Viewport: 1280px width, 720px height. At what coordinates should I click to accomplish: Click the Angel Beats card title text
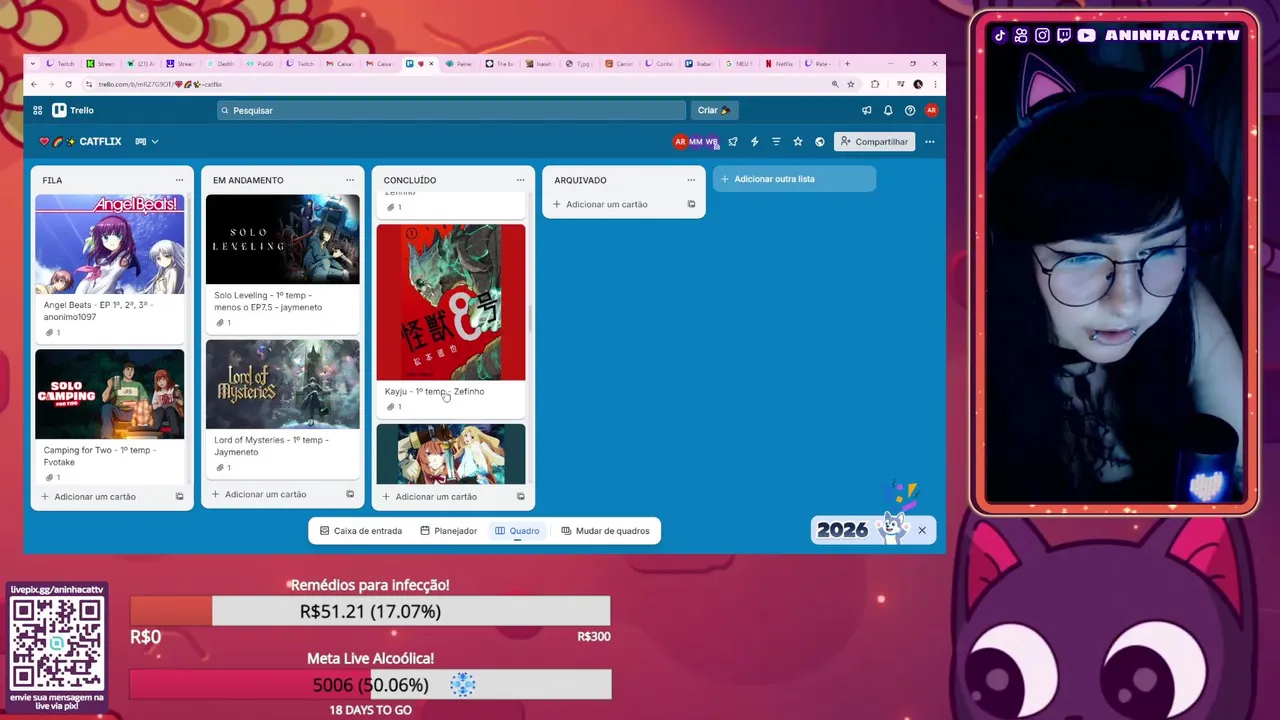[98, 311]
